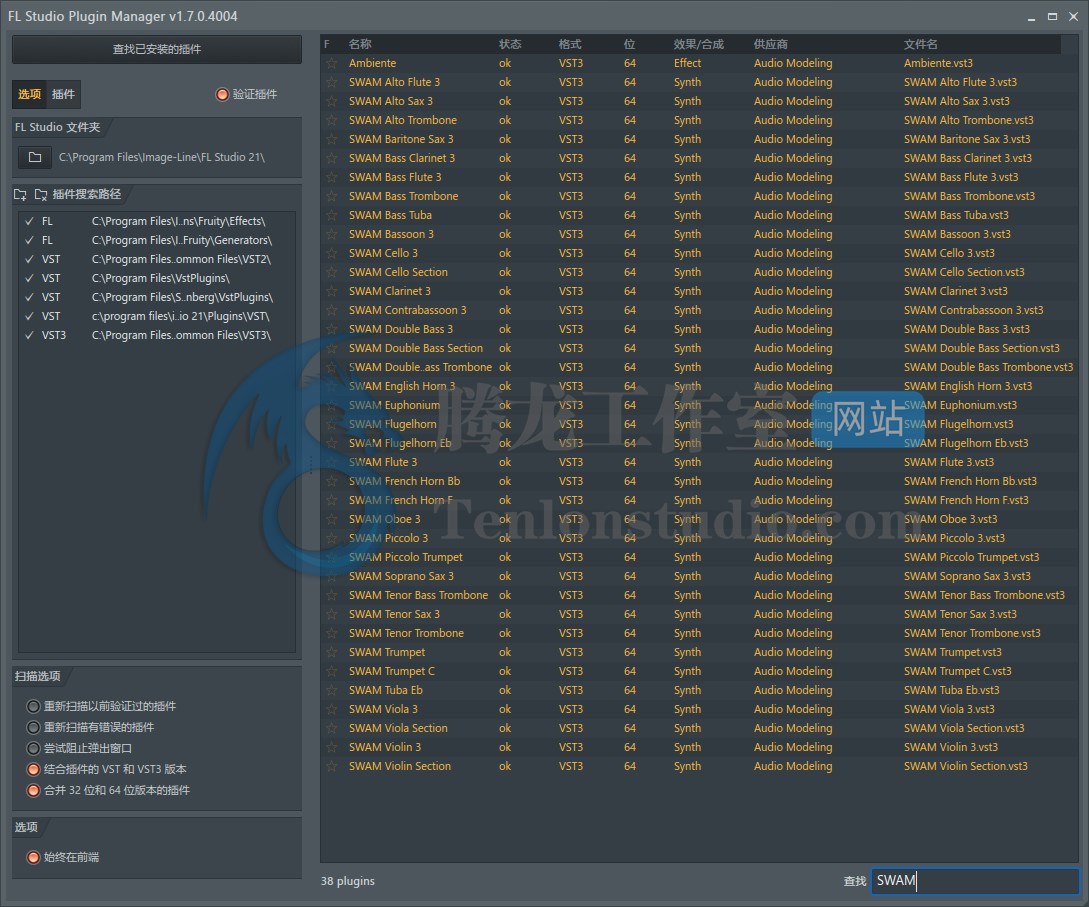Star the SWAM Violin Section plugin
The height and width of the screenshot is (907, 1089).
coord(331,766)
